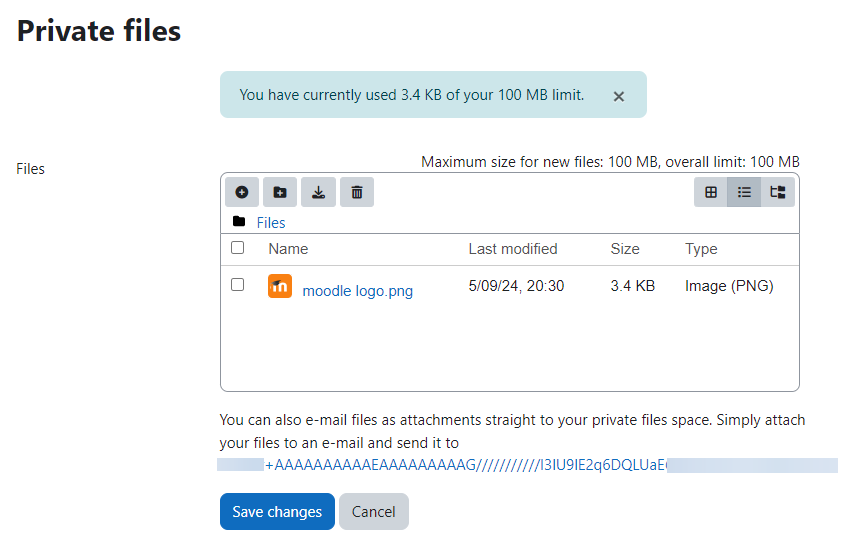The height and width of the screenshot is (553, 864).
Task: Open the moodle logo.png file link
Action: point(358,291)
